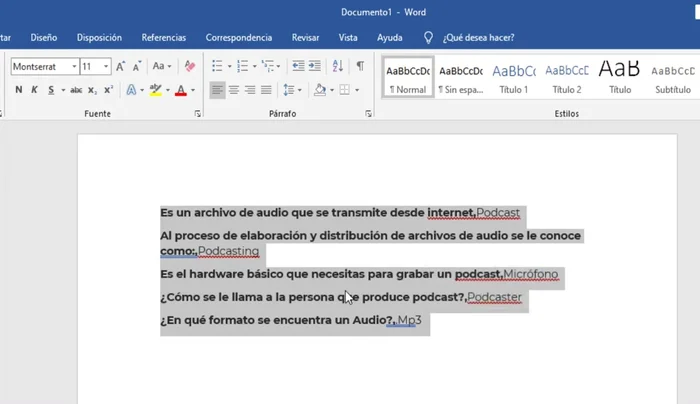700x404 pixels.
Task: Apply yellow text highlight color
Action: pyautogui.click(x=156, y=90)
